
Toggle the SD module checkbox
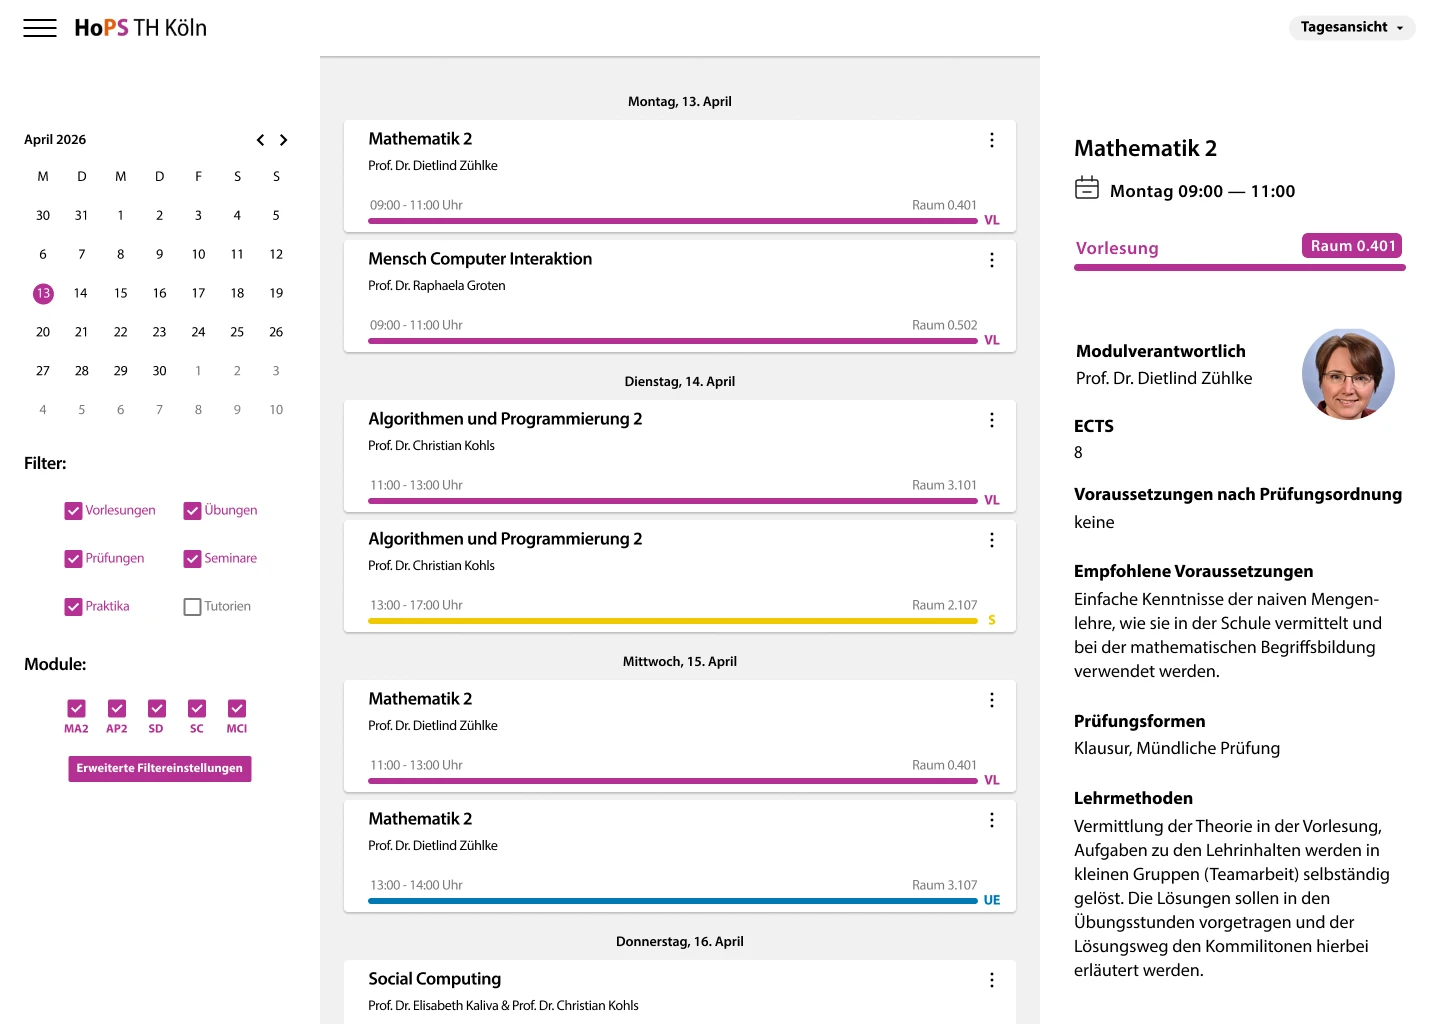tap(157, 709)
